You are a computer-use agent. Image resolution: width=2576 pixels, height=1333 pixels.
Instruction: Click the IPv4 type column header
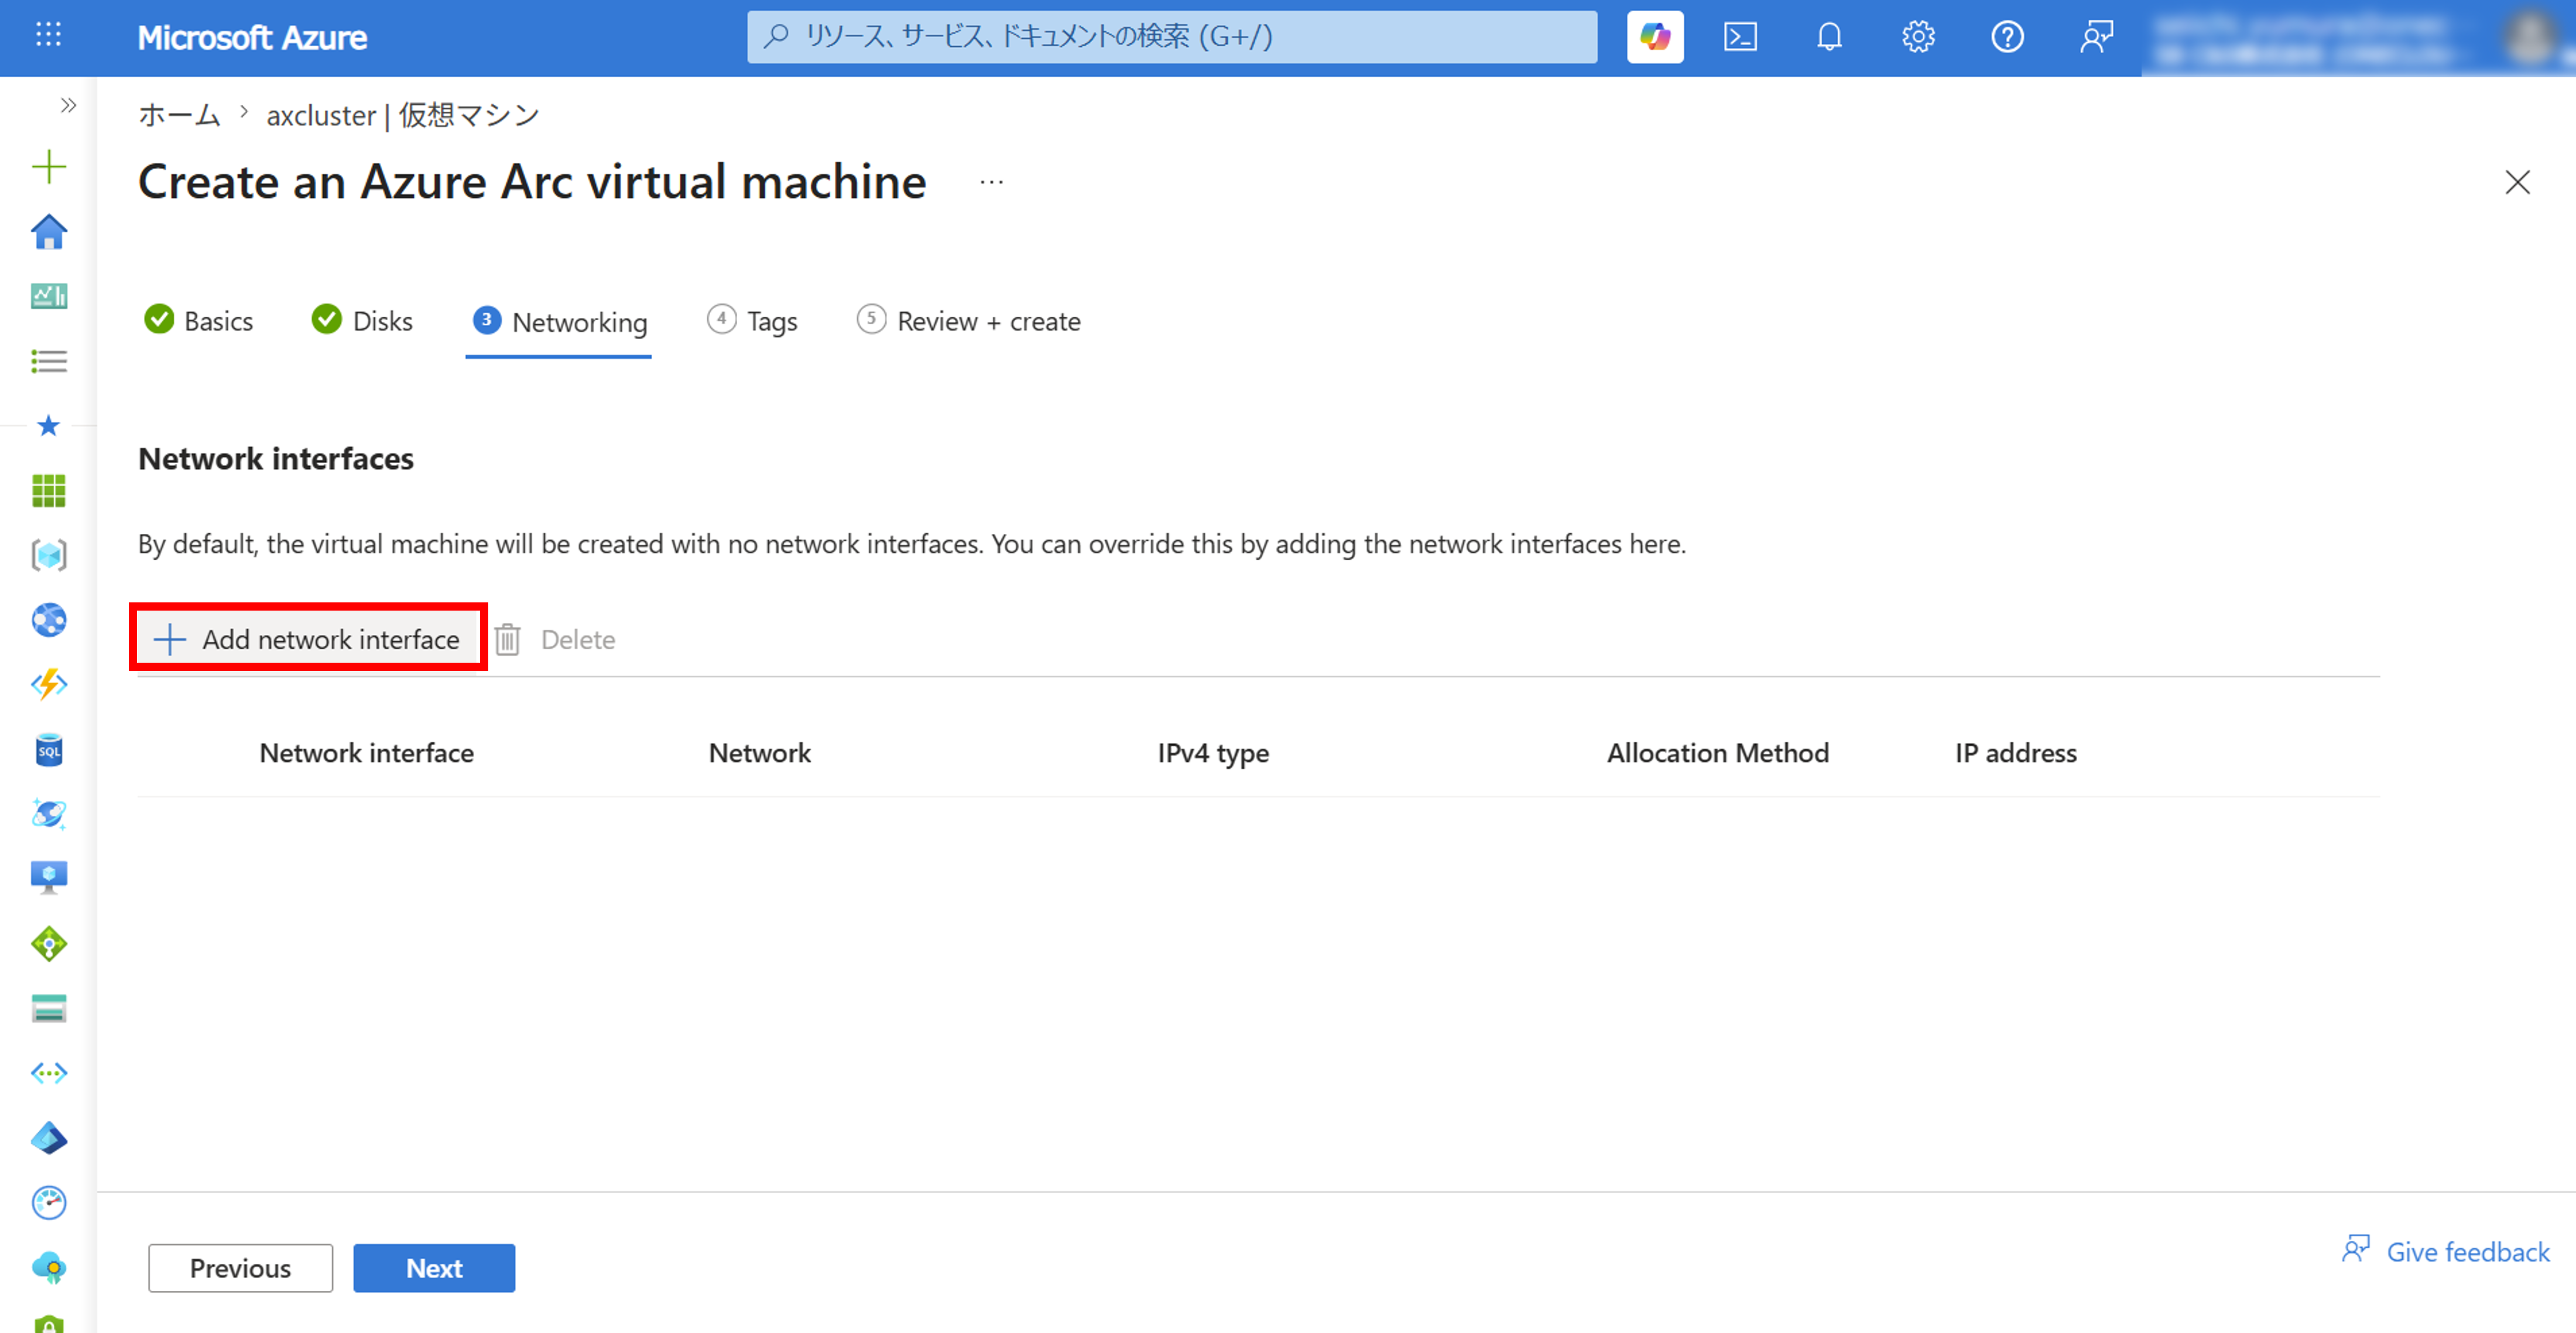[1213, 753]
